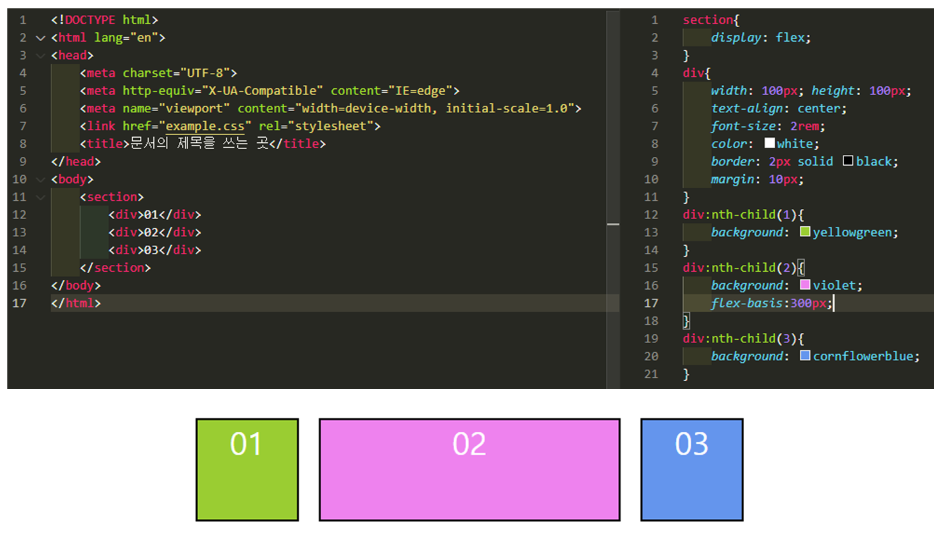Click line number 17 in CSS gutter
The height and width of the screenshot is (540, 941).
651,303
